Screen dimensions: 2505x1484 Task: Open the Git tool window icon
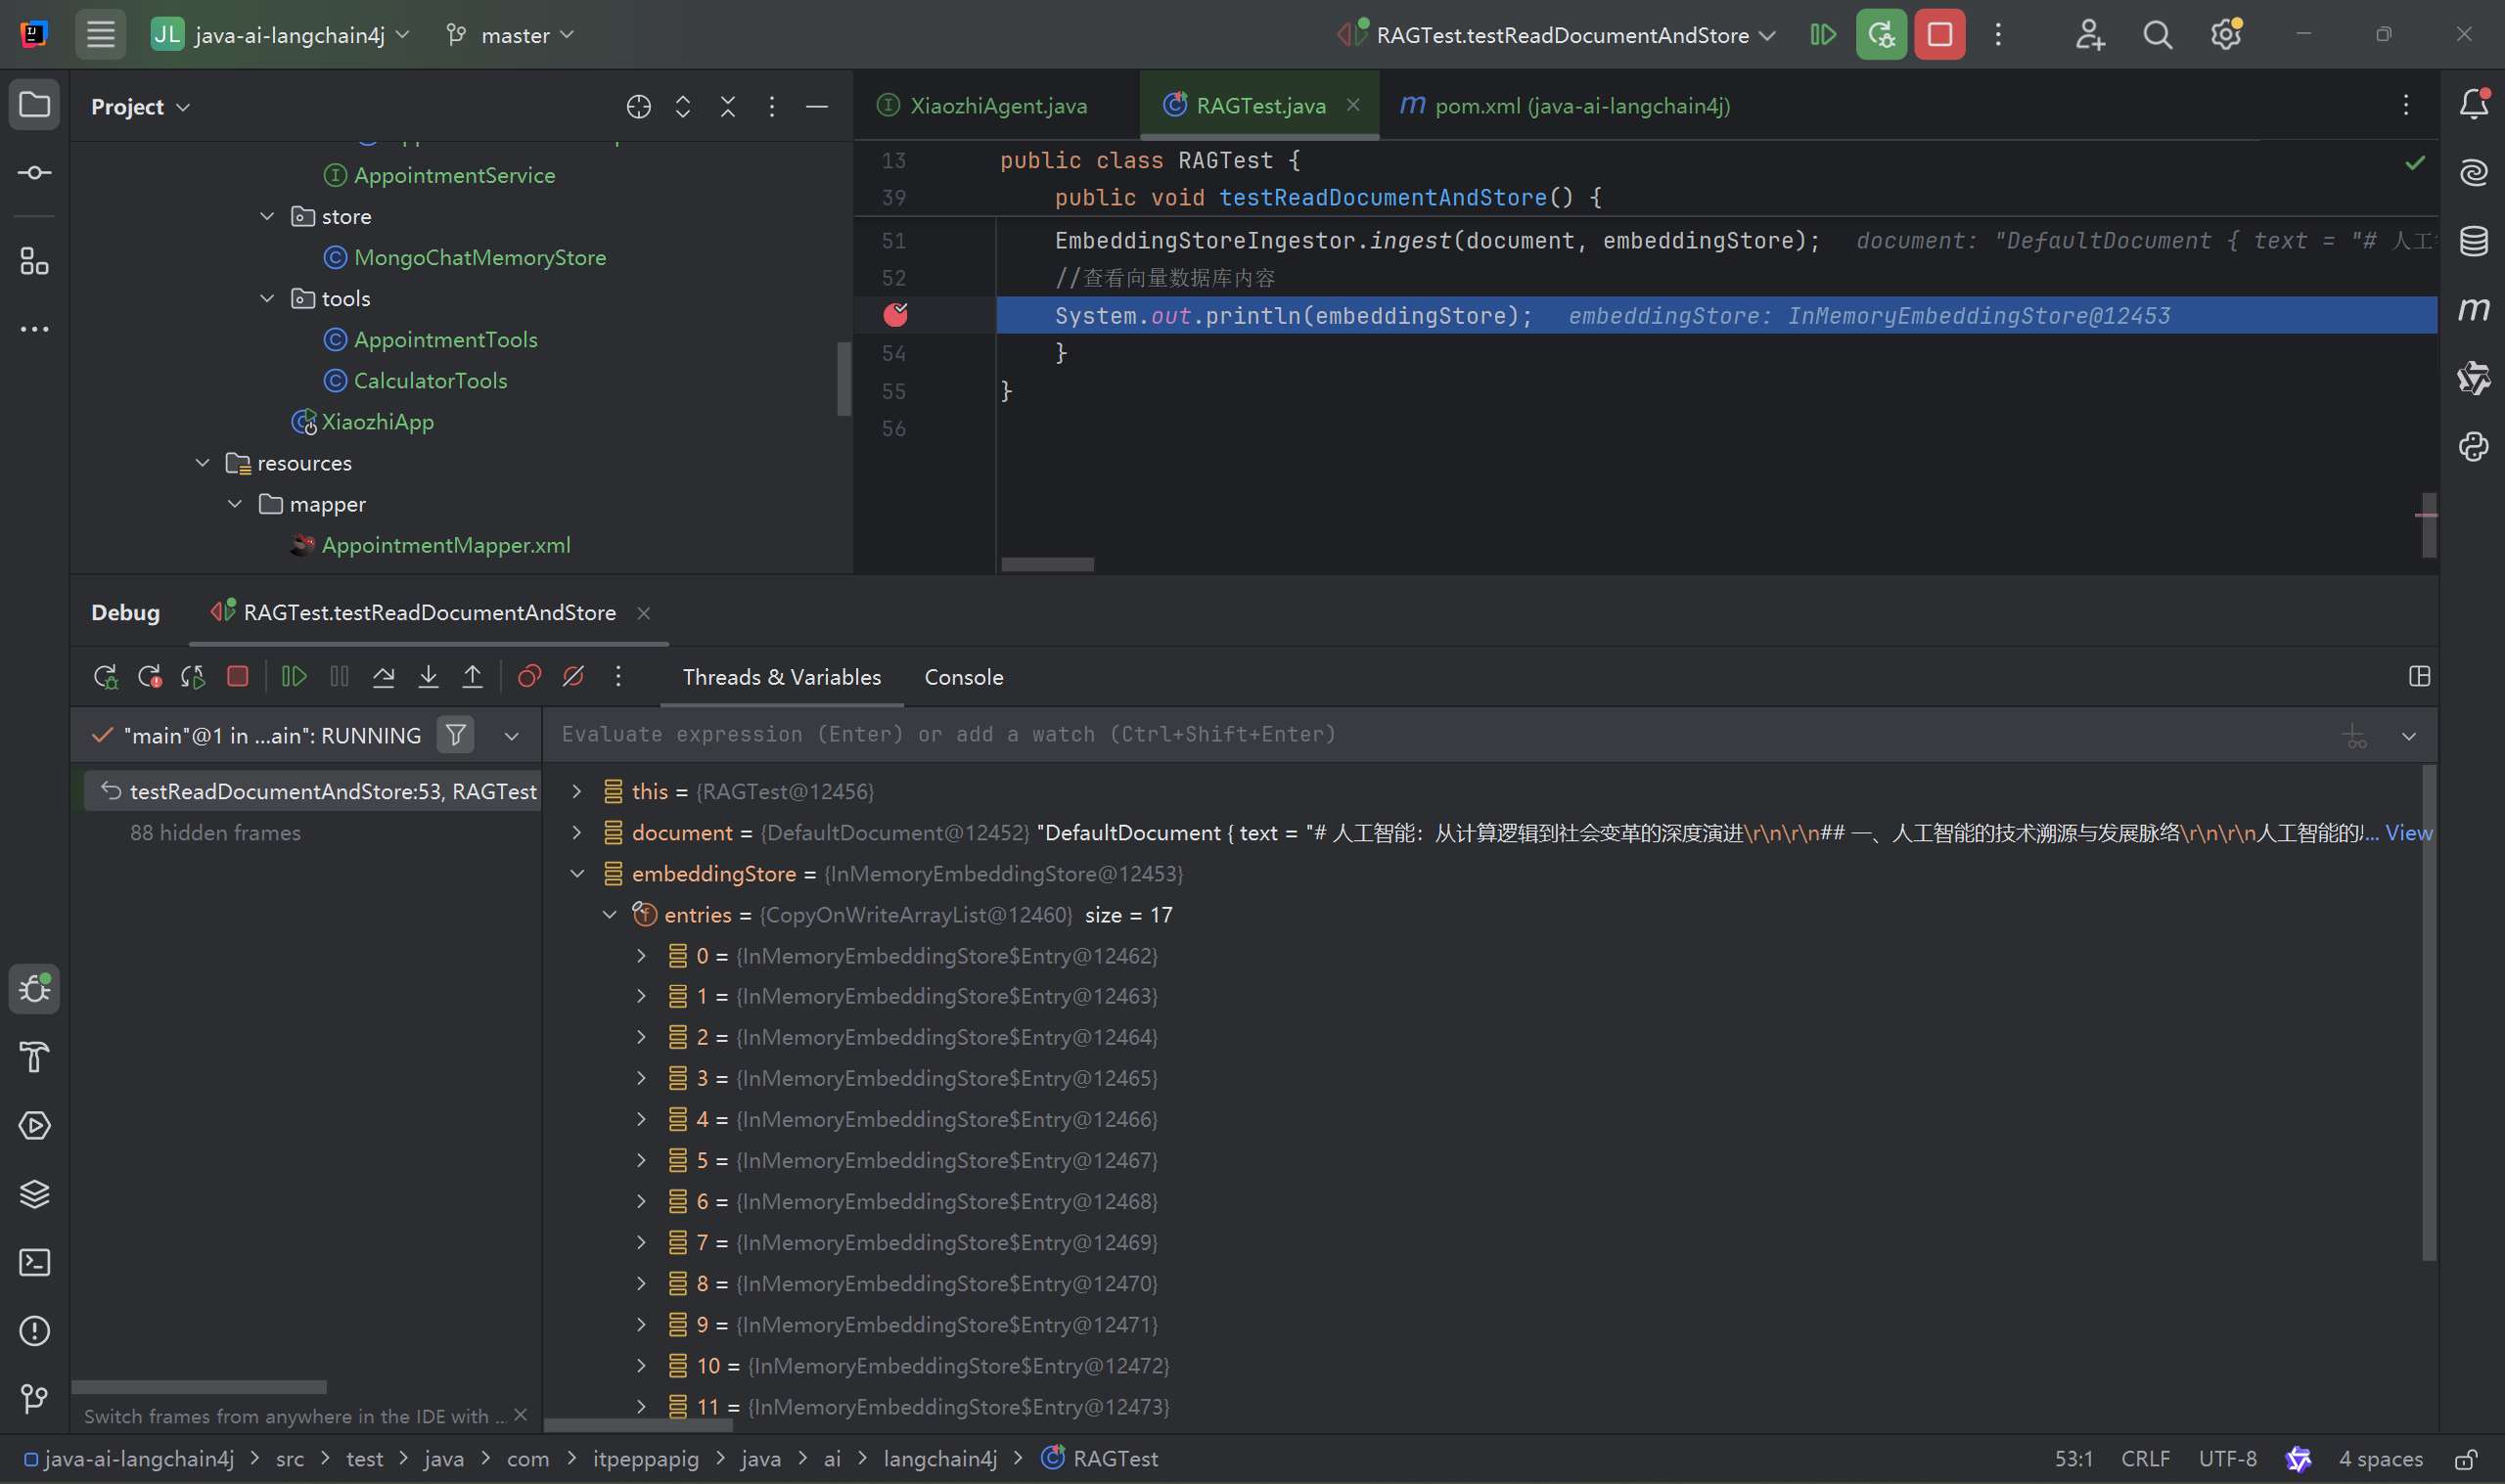[x=35, y=1398]
